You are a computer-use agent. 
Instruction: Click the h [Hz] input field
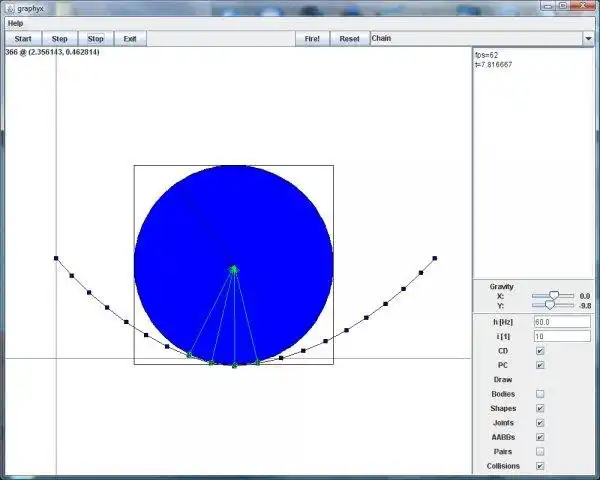pyautogui.click(x=562, y=322)
